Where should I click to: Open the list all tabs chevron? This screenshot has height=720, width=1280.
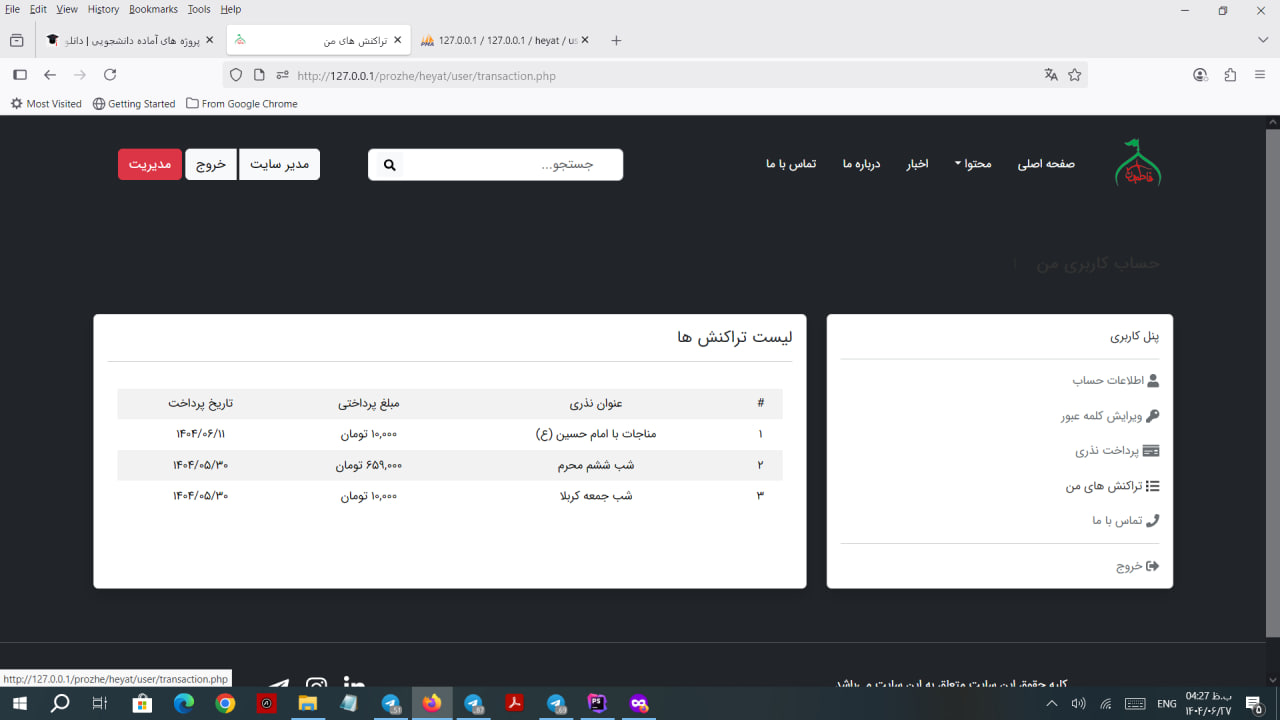click(x=1263, y=40)
